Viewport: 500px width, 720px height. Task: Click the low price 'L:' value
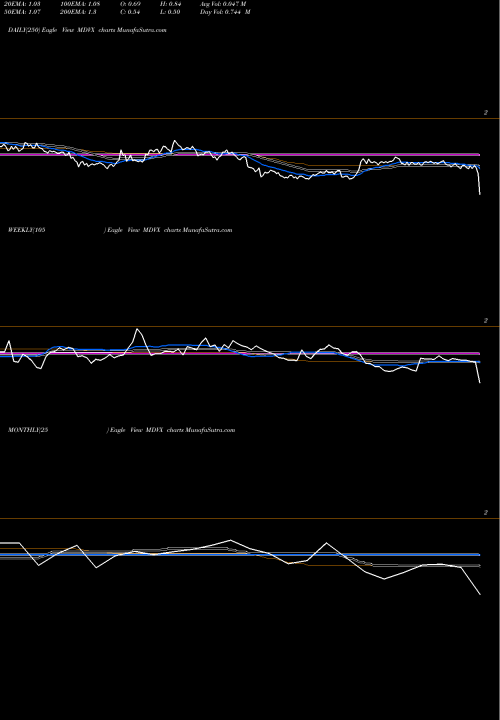click(x=170, y=12)
